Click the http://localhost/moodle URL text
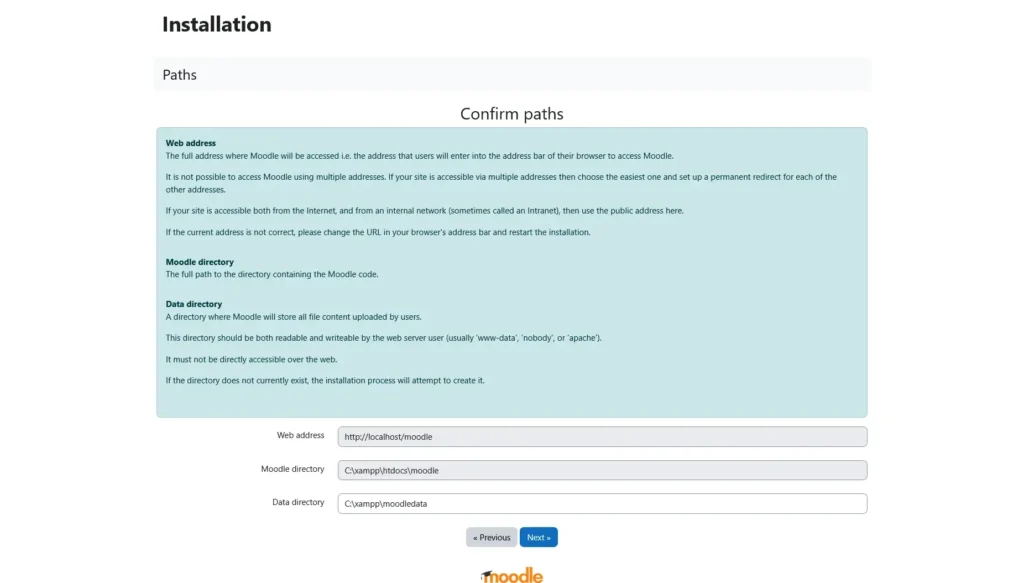1024x583 pixels. (388, 436)
